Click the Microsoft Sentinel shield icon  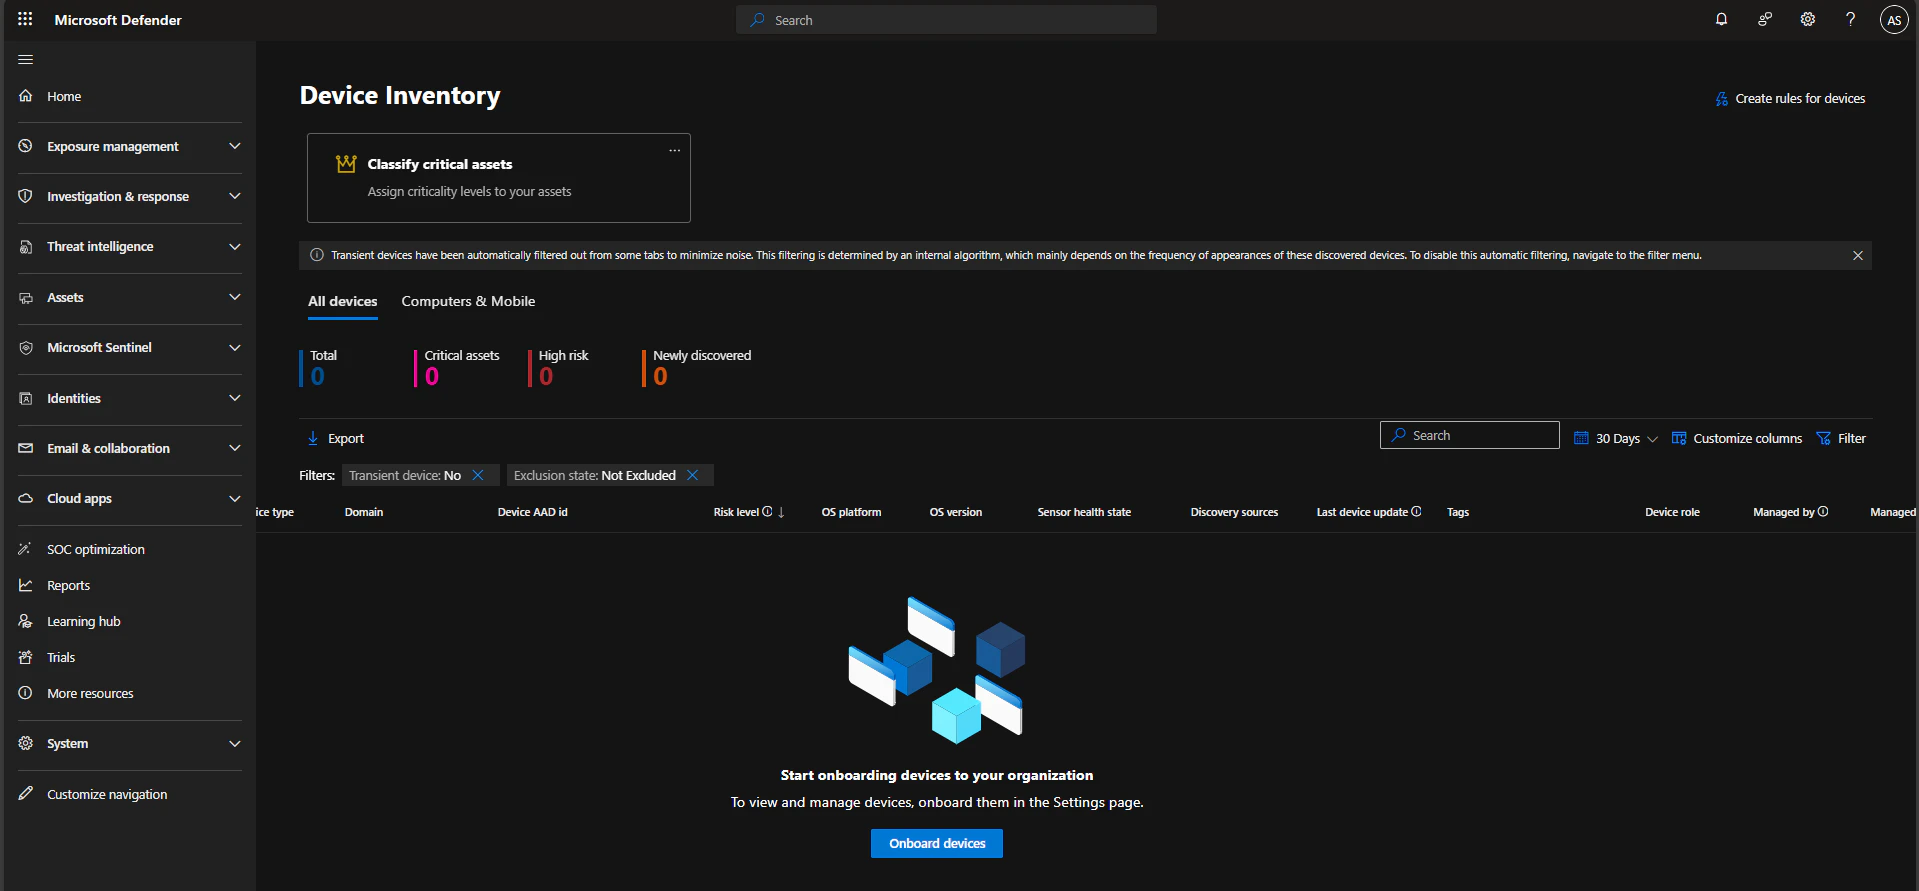26,348
